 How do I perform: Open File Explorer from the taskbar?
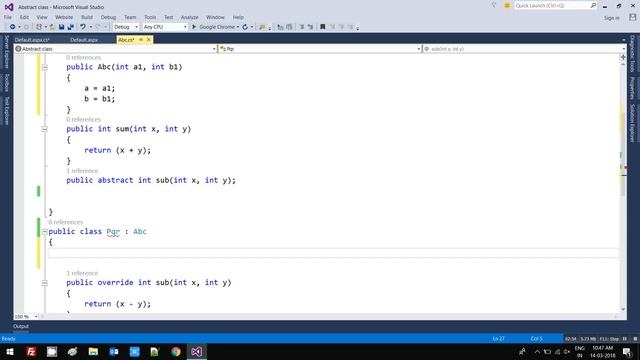93,351
